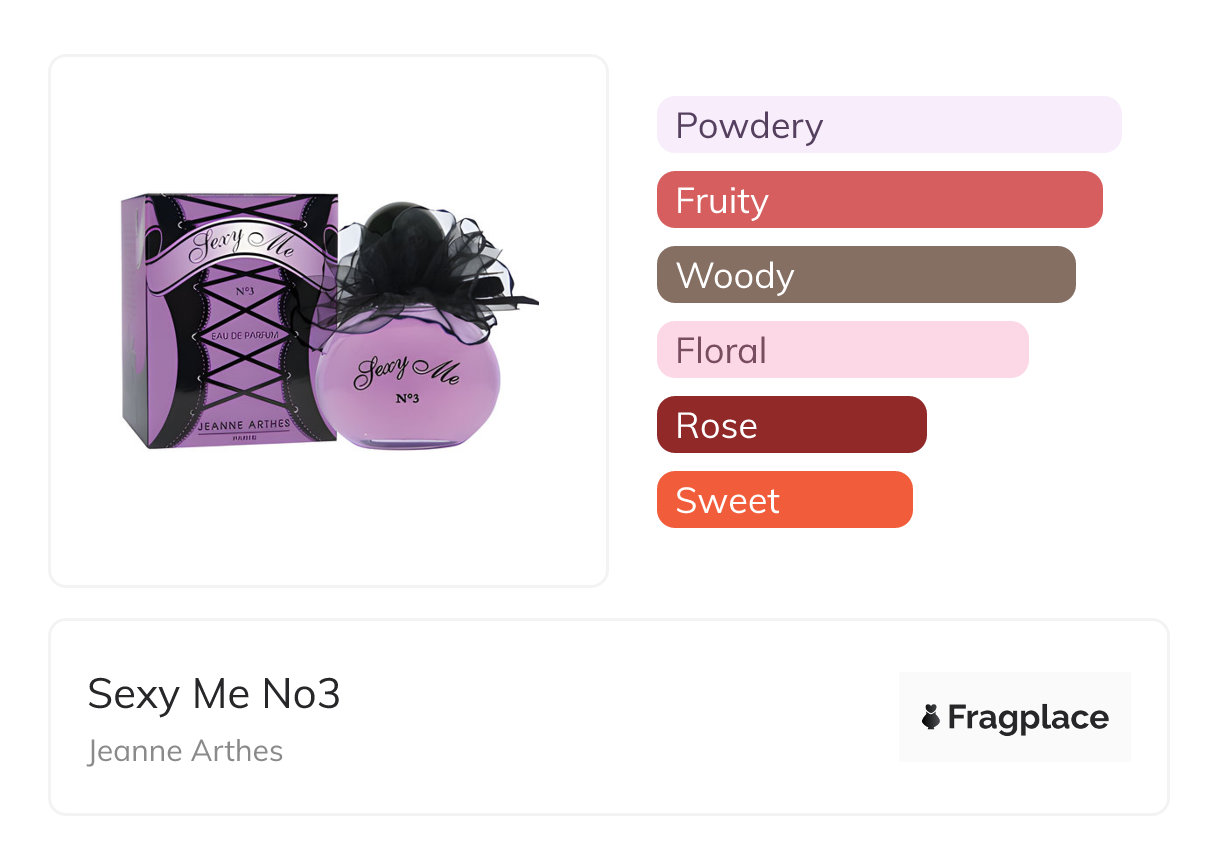Click the Fragplace bottle logo icon

pos(931,717)
